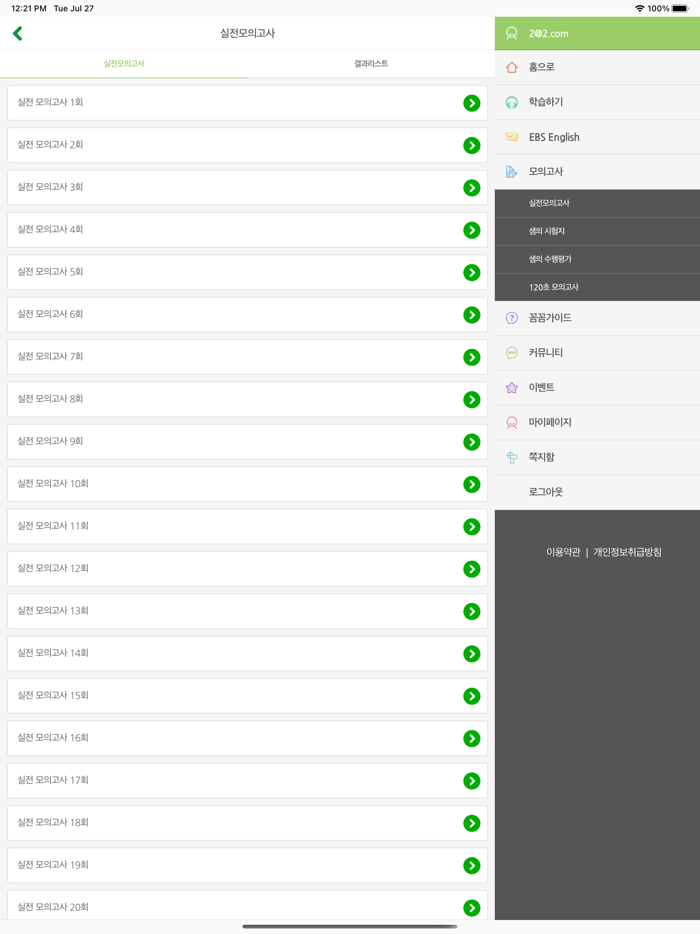The height and width of the screenshot is (934, 700).
Task: Tap the battery indicator in status bar
Action: coord(680,8)
